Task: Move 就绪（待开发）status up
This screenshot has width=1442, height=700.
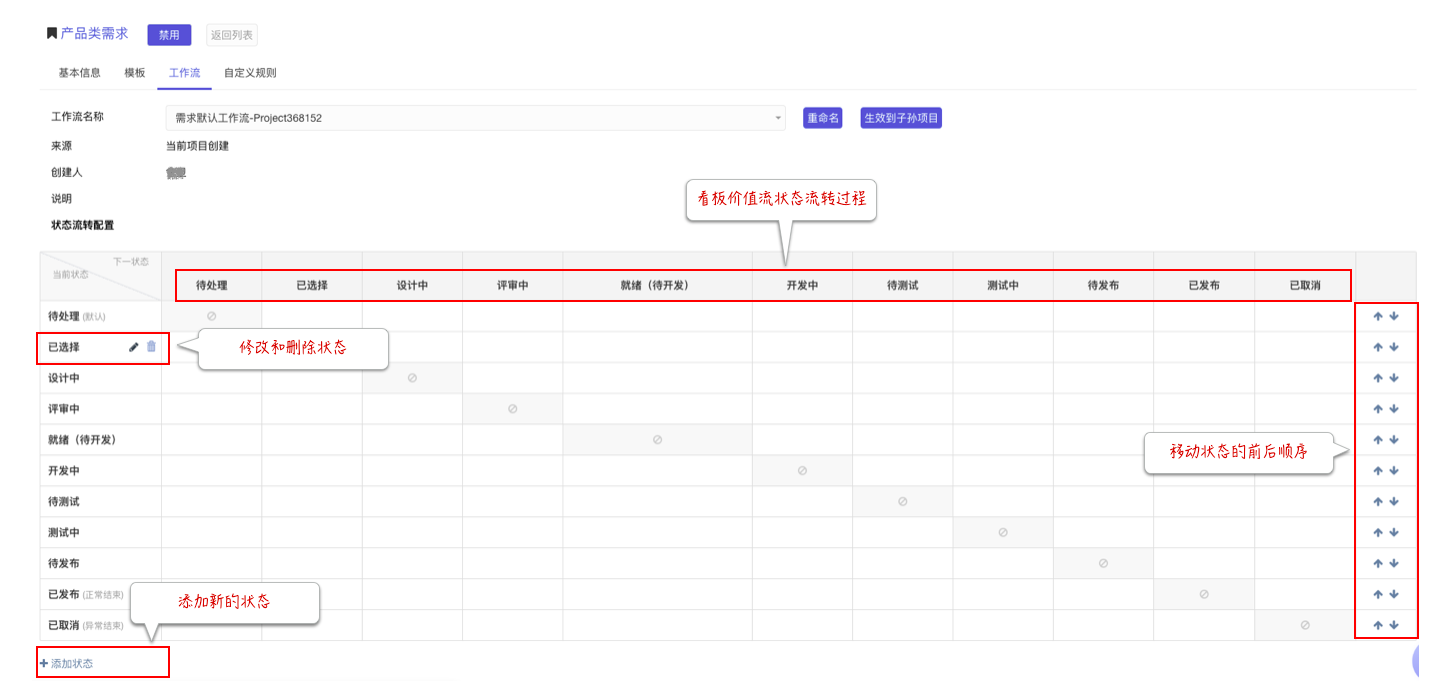Action: (1377, 440)
